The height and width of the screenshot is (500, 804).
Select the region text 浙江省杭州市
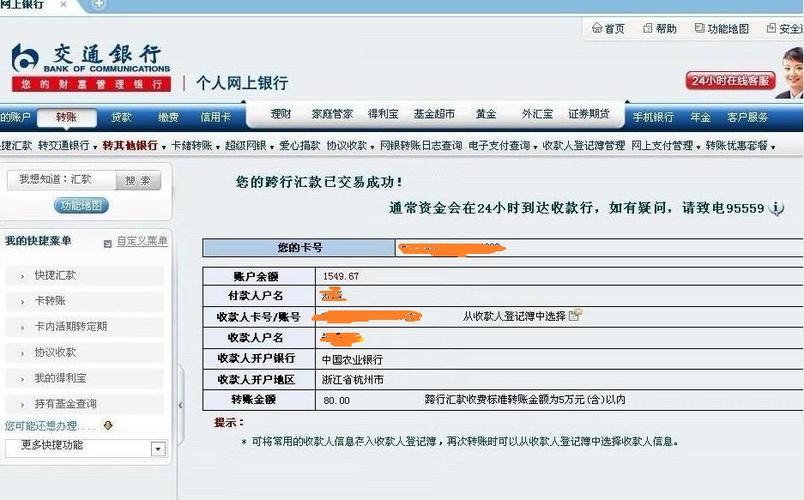352,380
